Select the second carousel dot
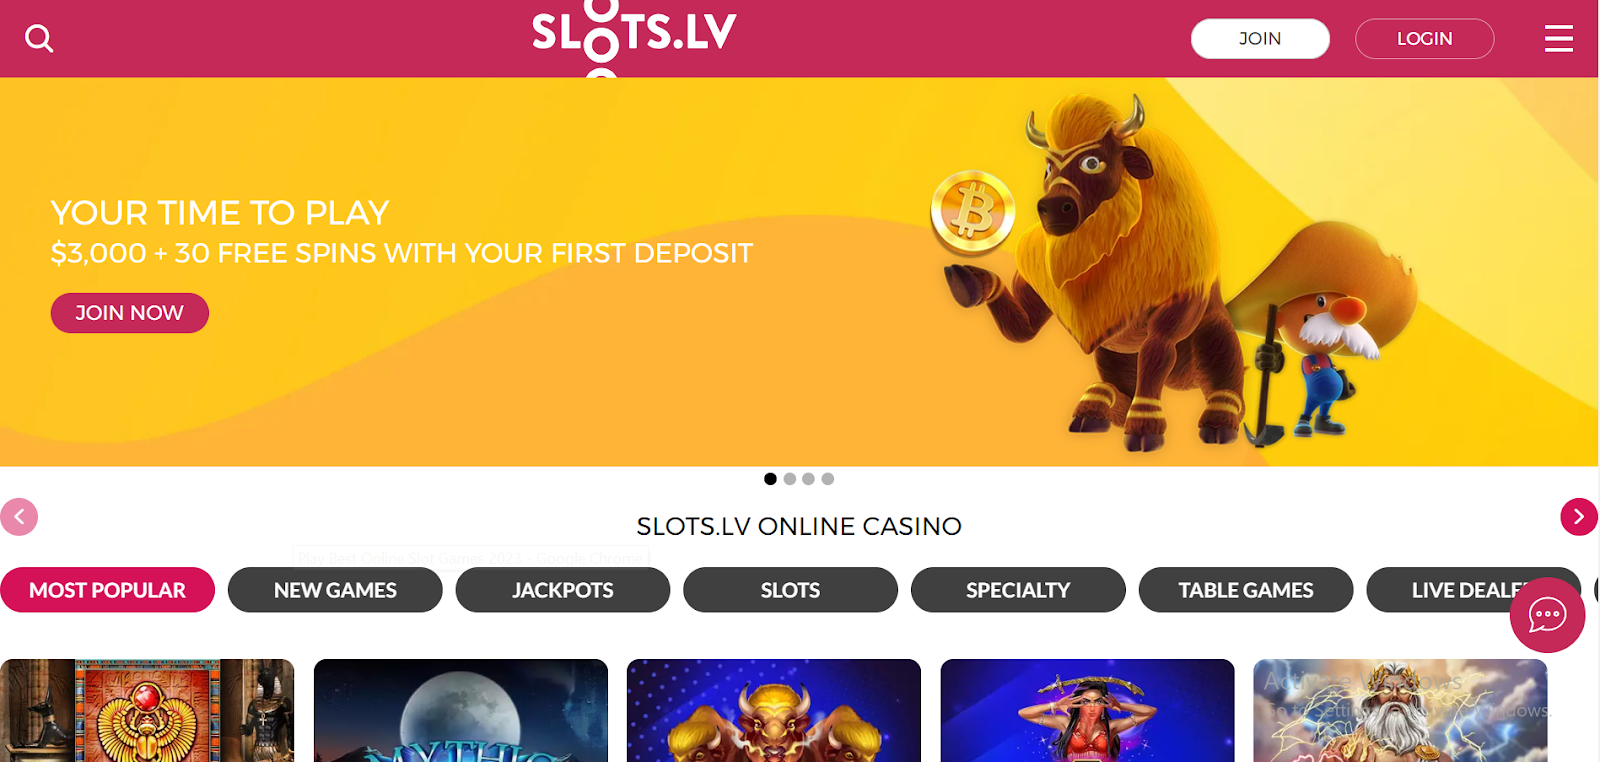1600x762 pixels. pos(790,479)
